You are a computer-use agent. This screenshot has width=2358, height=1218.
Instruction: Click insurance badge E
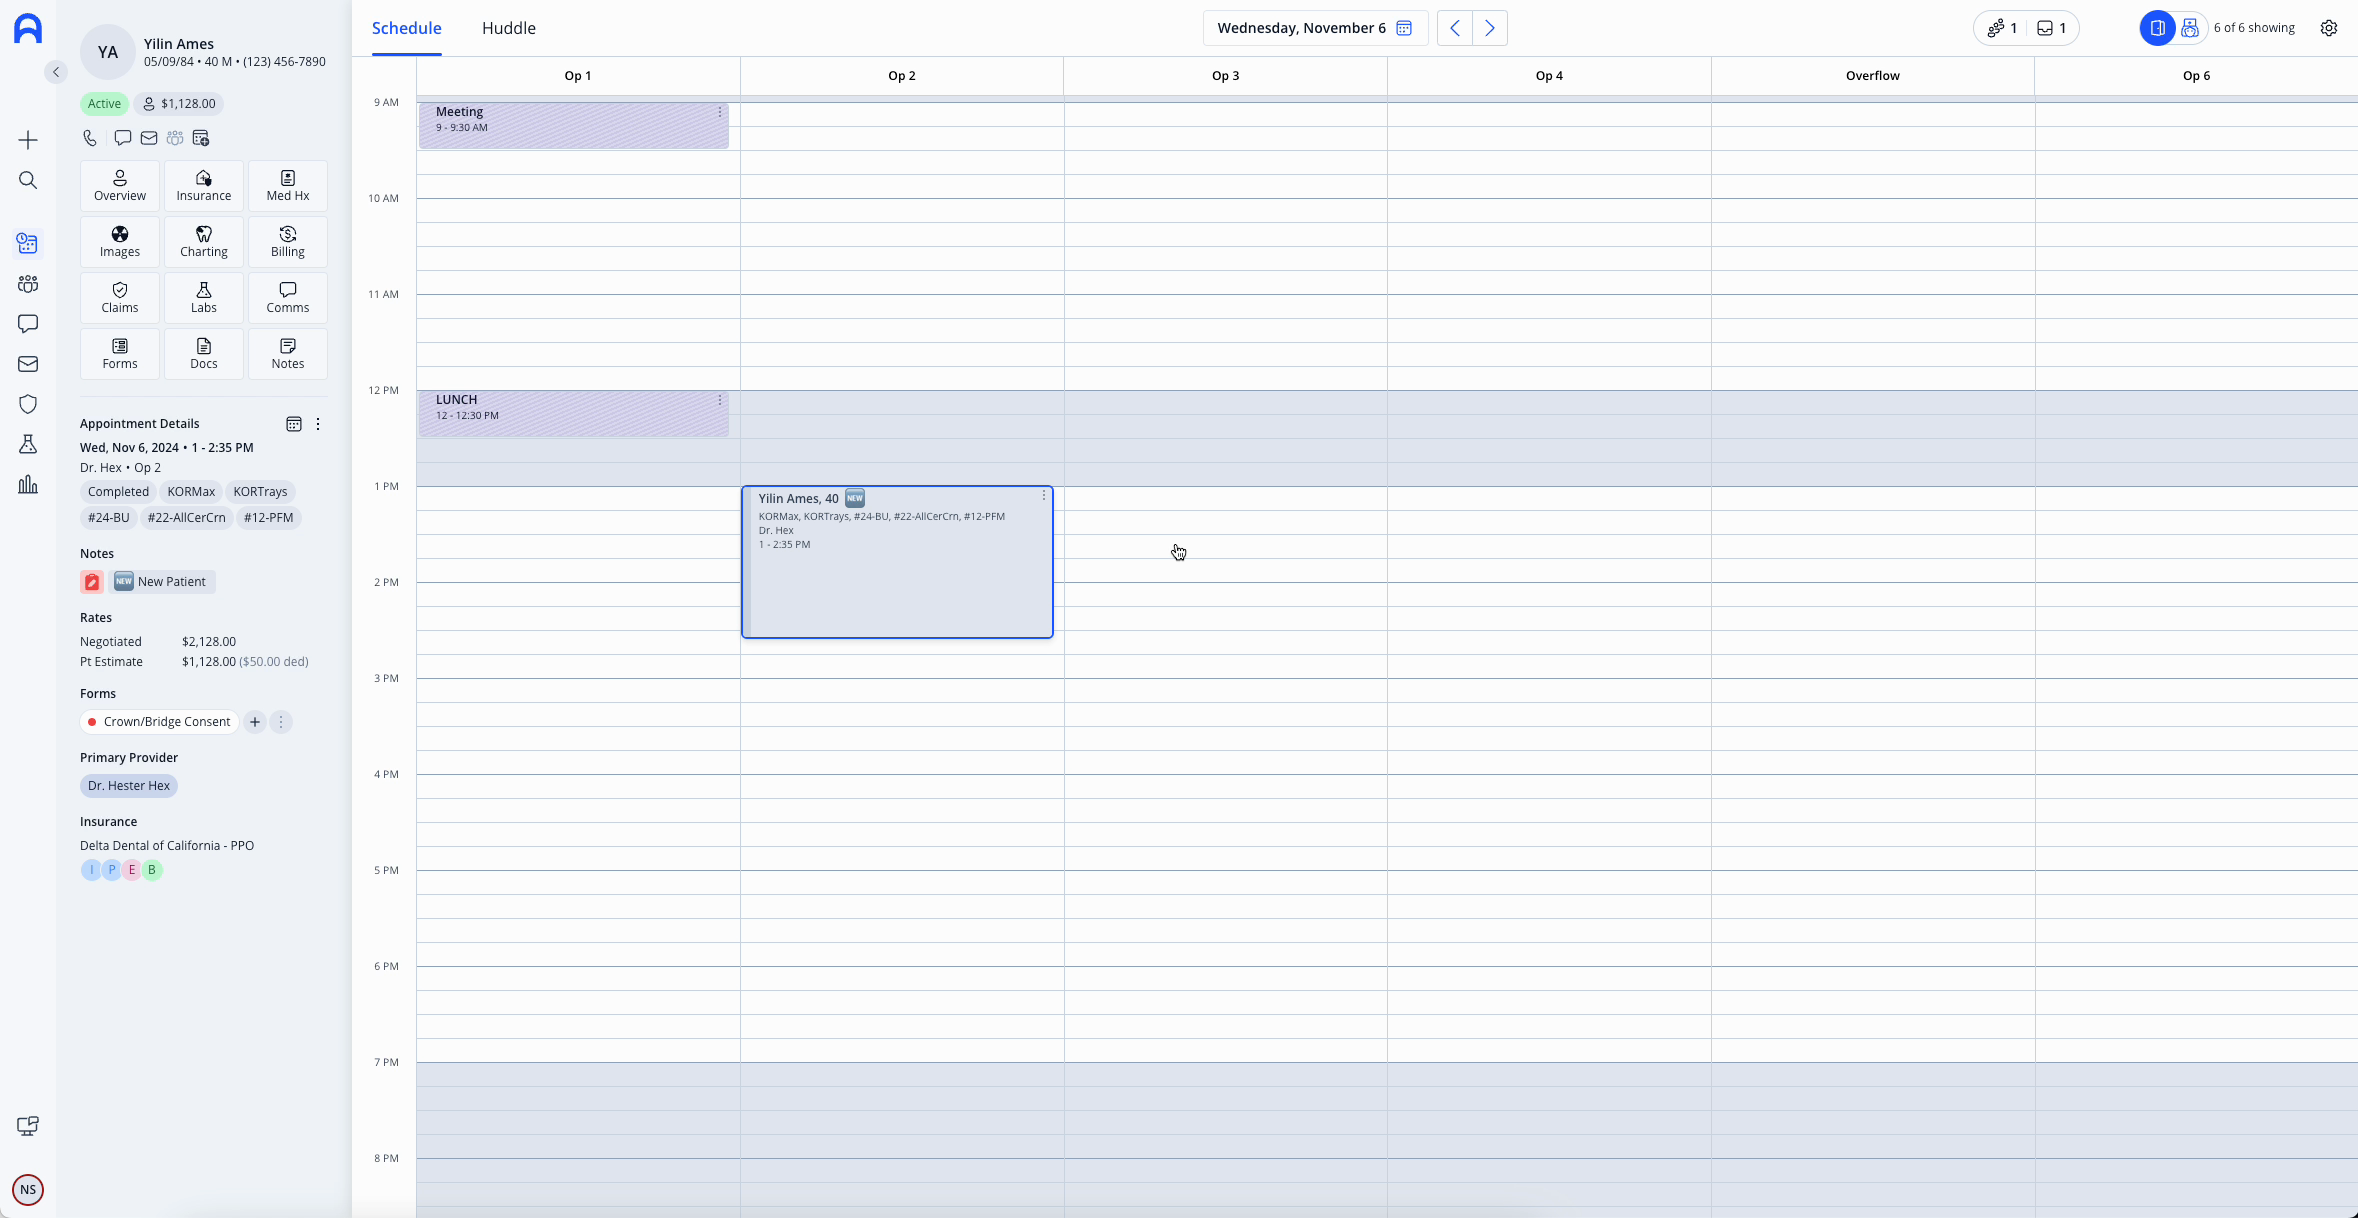pos(132,870)
